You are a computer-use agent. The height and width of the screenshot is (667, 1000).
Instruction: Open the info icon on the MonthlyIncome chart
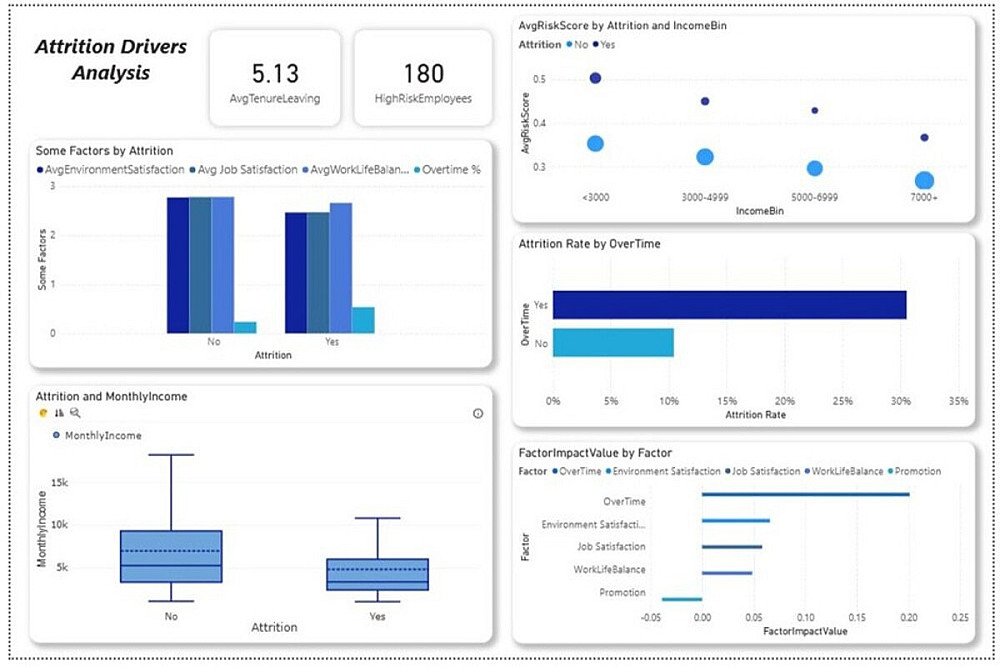pos(478,414)
